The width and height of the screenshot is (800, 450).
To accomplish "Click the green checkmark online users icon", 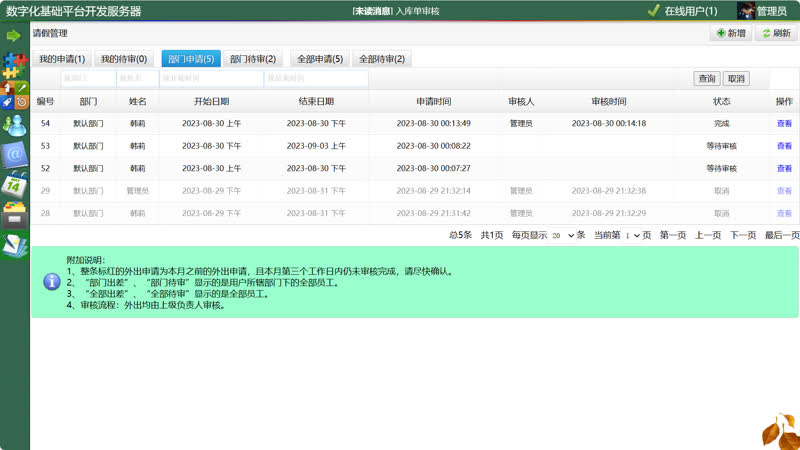I will pyautogui.click(x=653, y=11).
